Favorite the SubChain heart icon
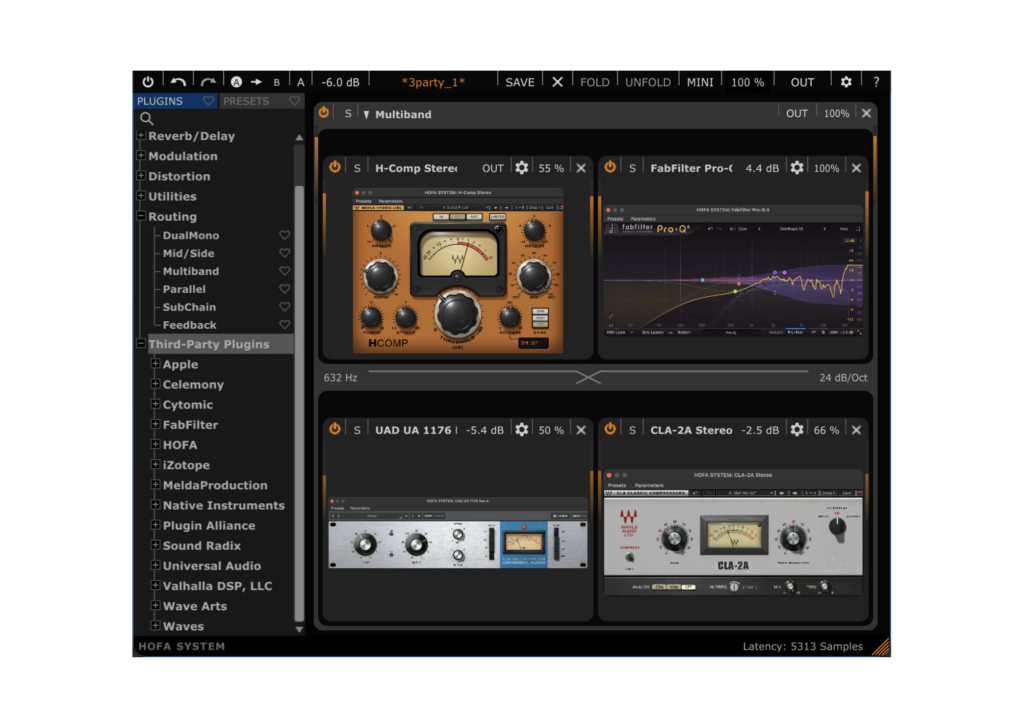 tap(285, 307)
